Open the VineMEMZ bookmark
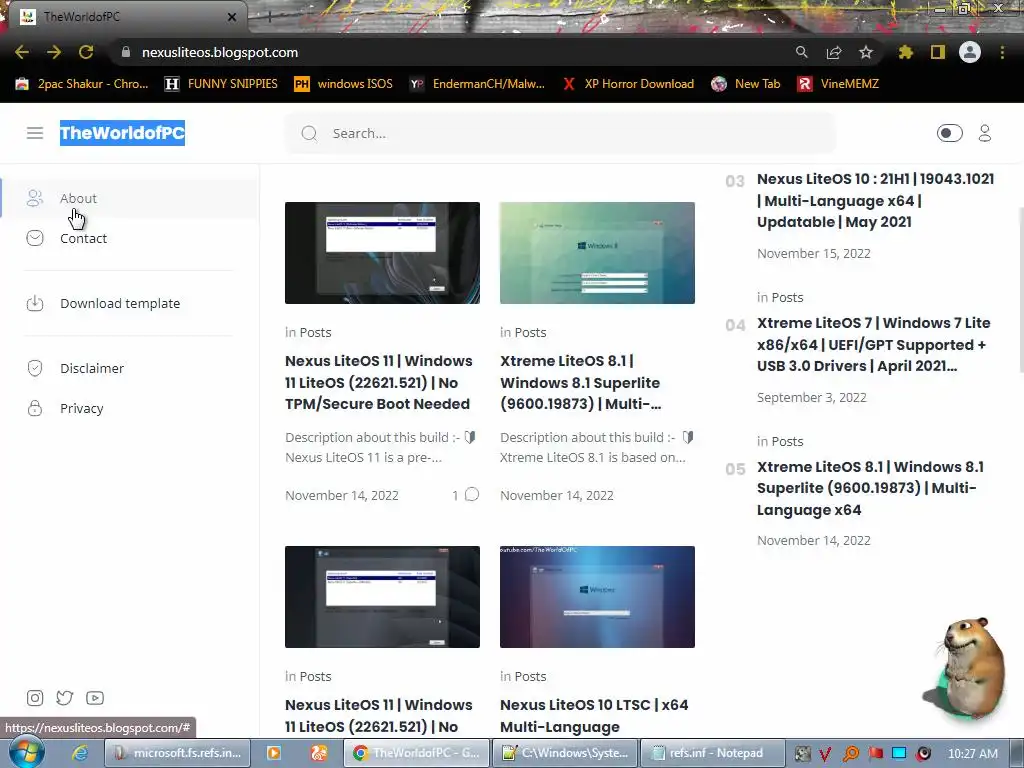This screenshot has width=1024, height=768. (x=838, y=84)
